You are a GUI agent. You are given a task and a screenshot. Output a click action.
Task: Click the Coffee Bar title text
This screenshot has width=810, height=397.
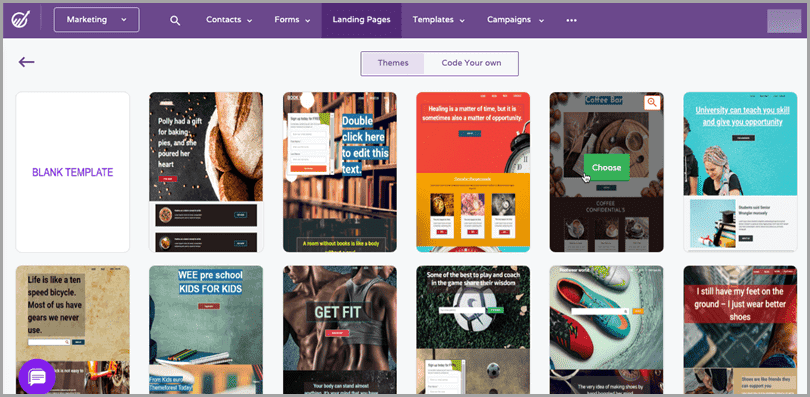603,100
